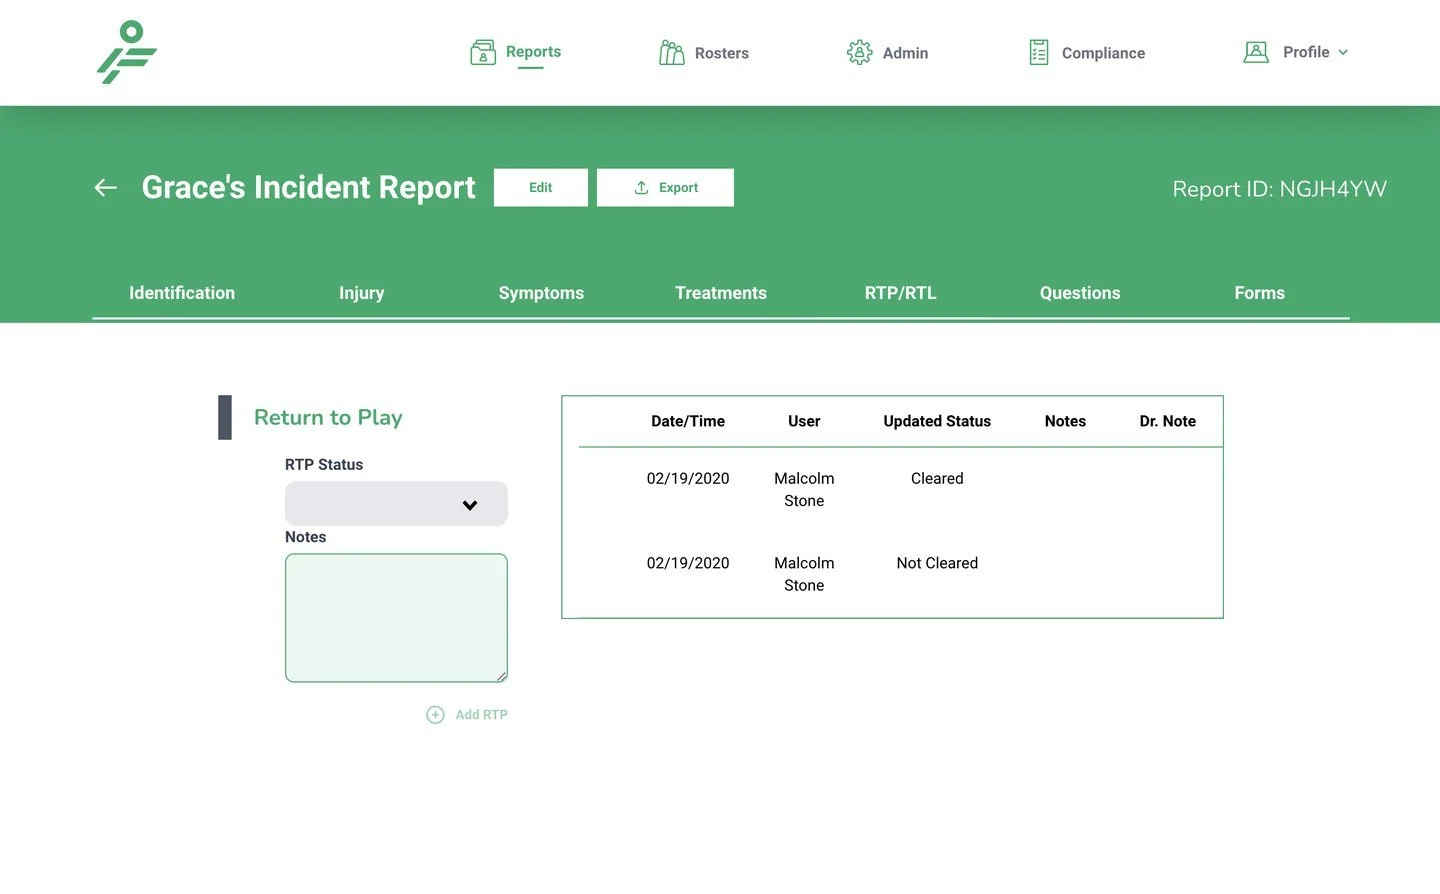Click the date in the Cleared row
This screenshot has height=894, width=1440.
688,478
